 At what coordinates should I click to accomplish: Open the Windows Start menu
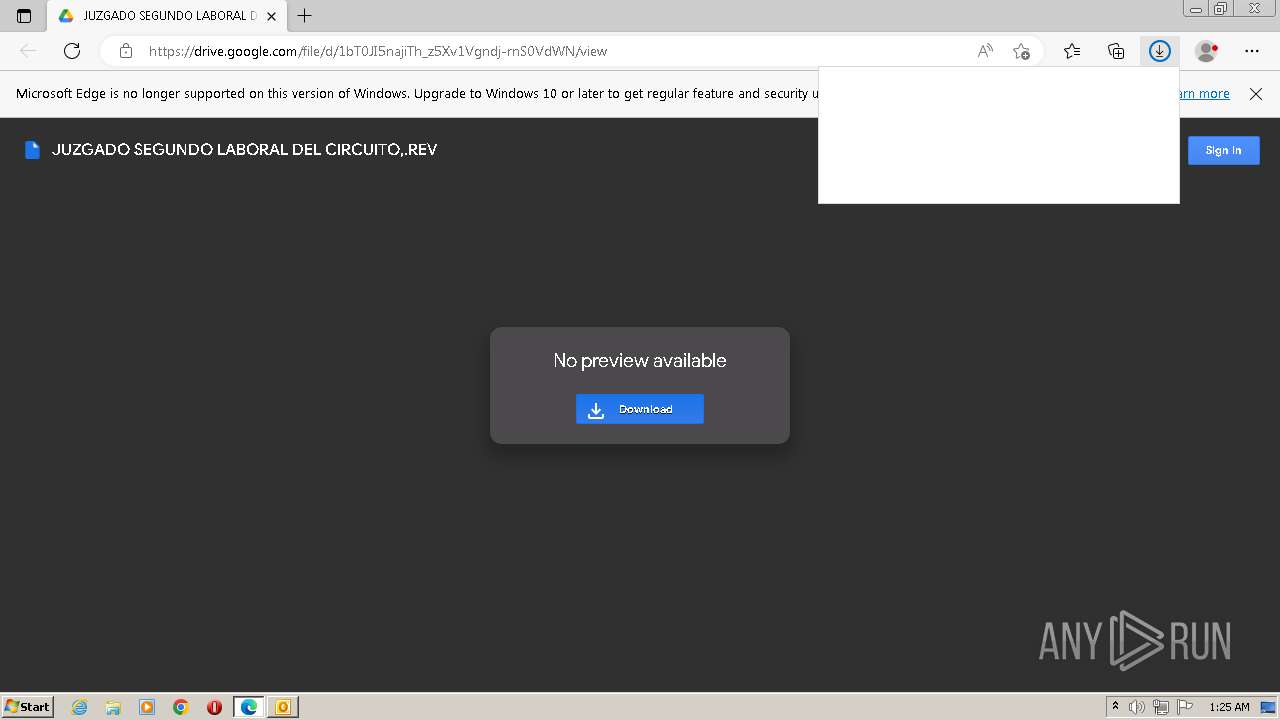coord(28,706)
